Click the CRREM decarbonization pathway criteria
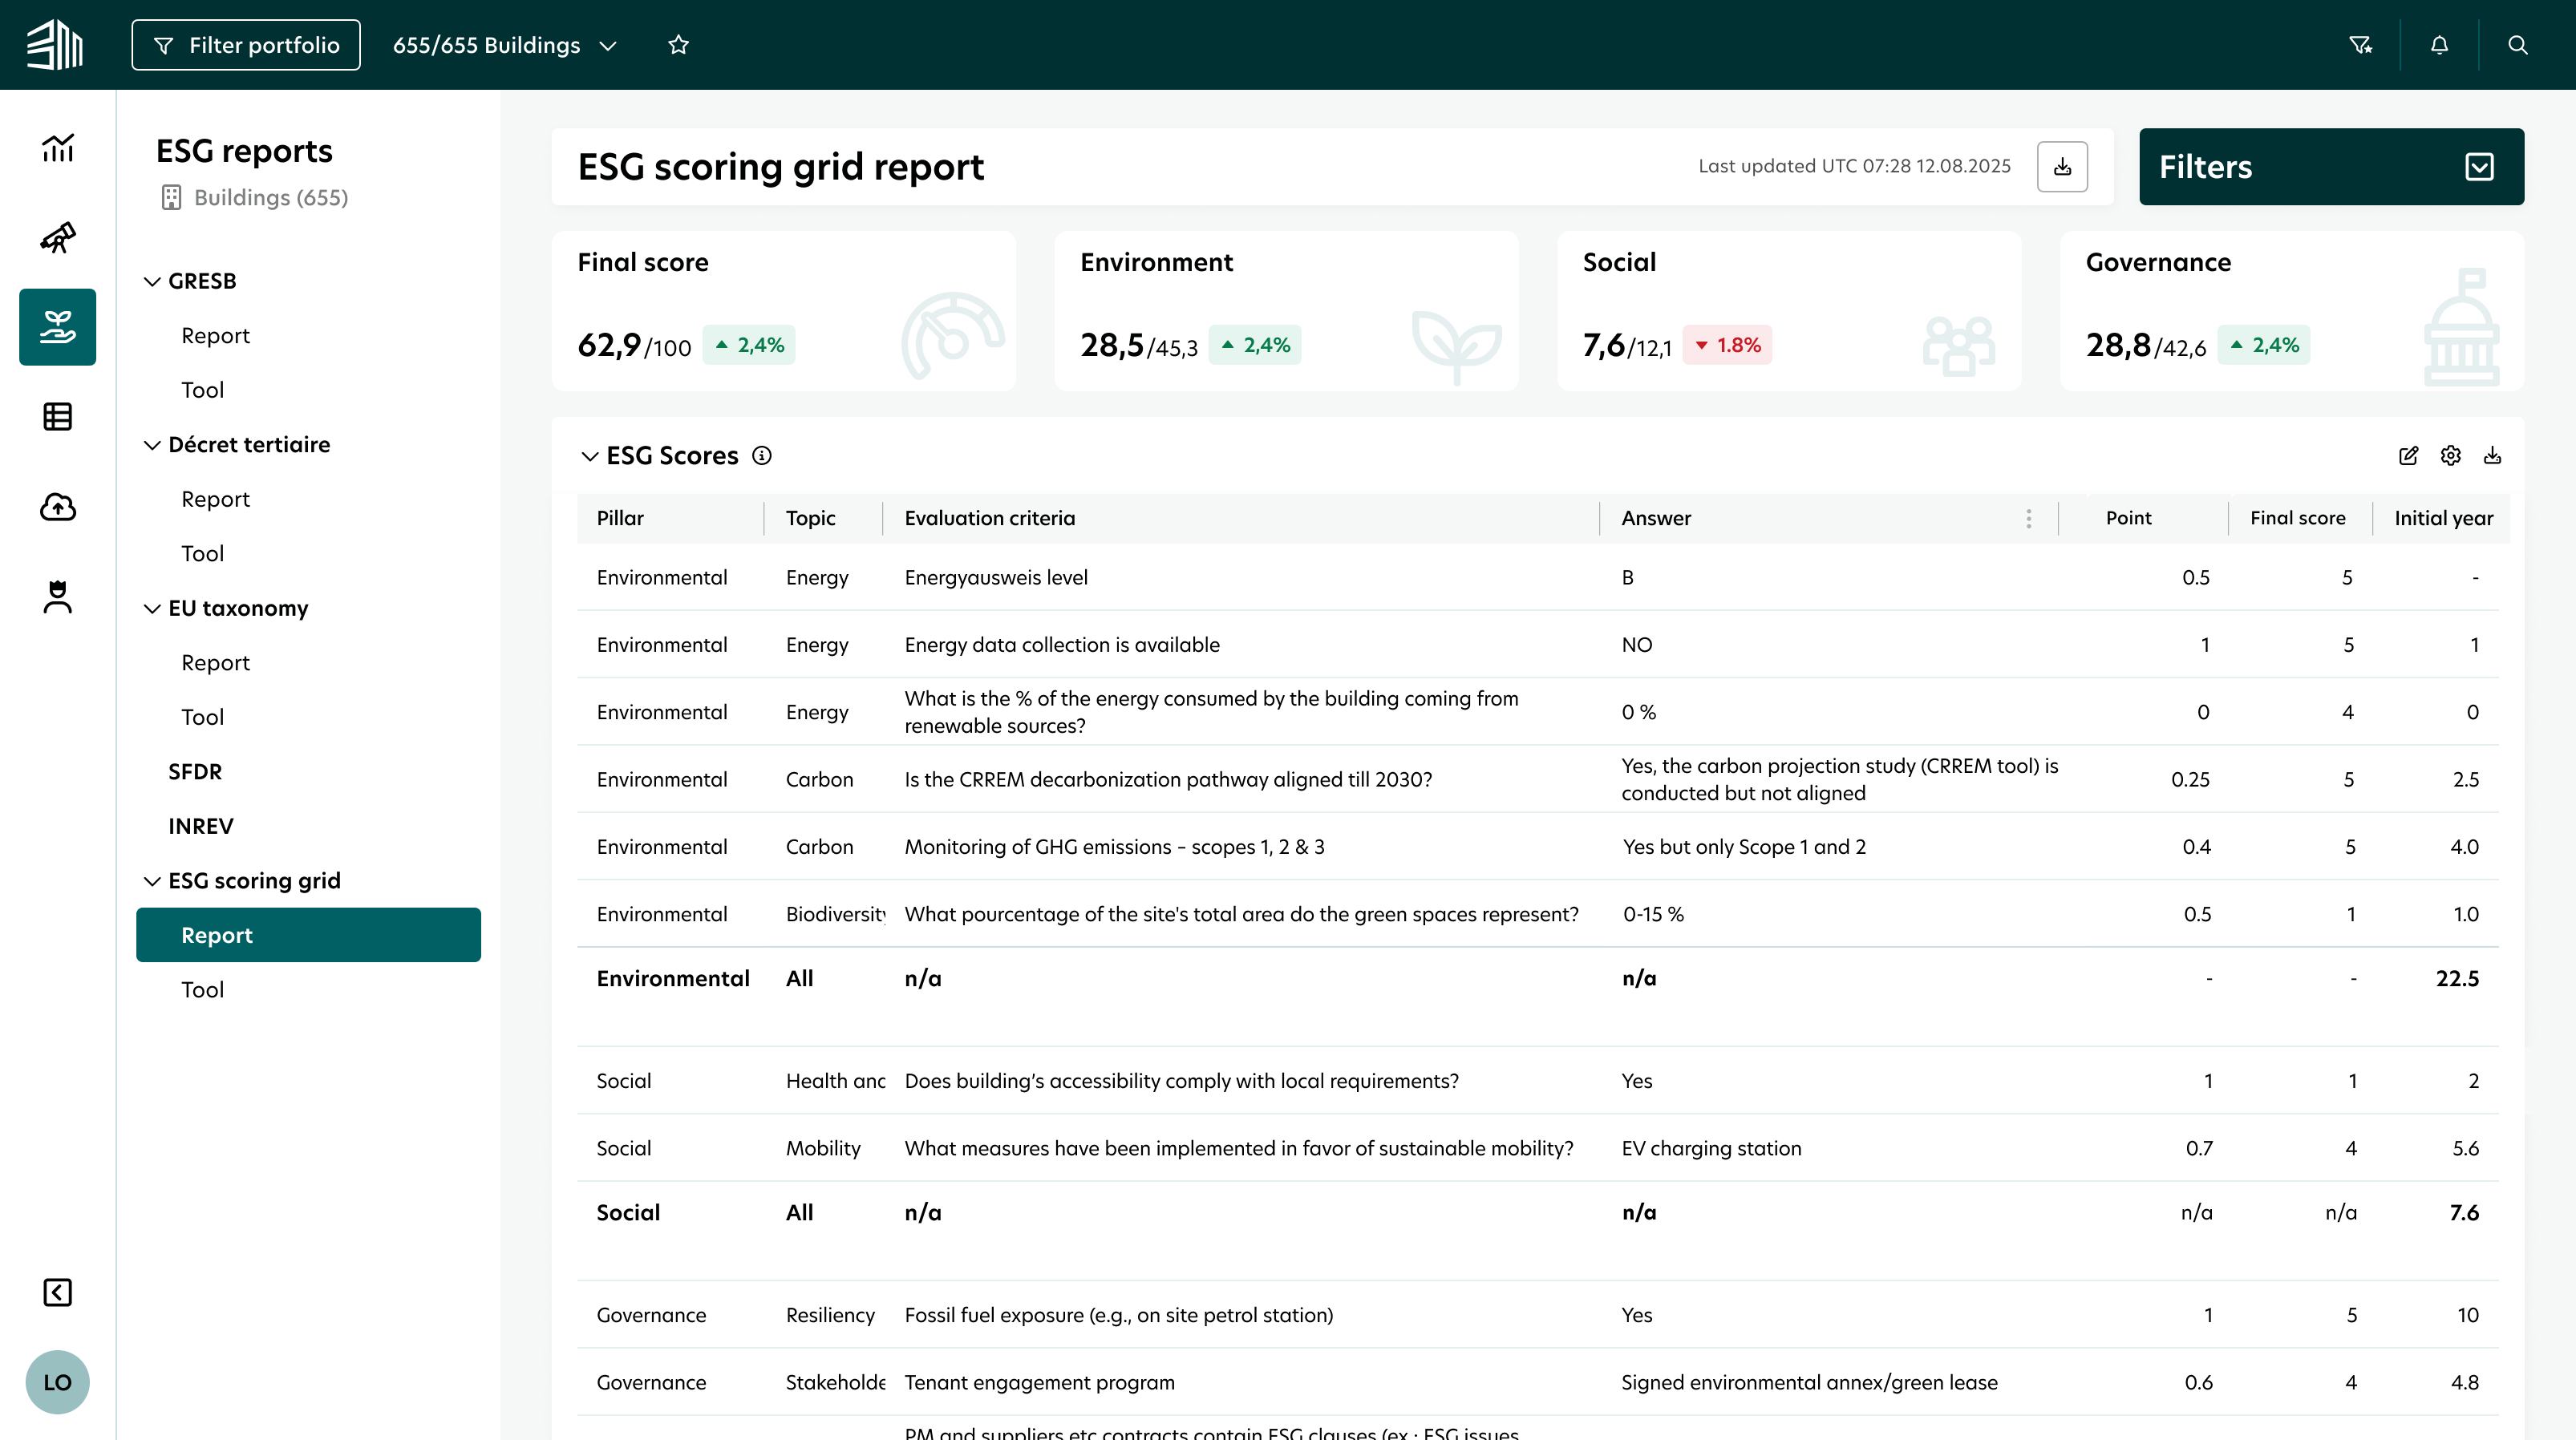The width and height of the screenshot is (2576, 1440). pos(1168,779)
